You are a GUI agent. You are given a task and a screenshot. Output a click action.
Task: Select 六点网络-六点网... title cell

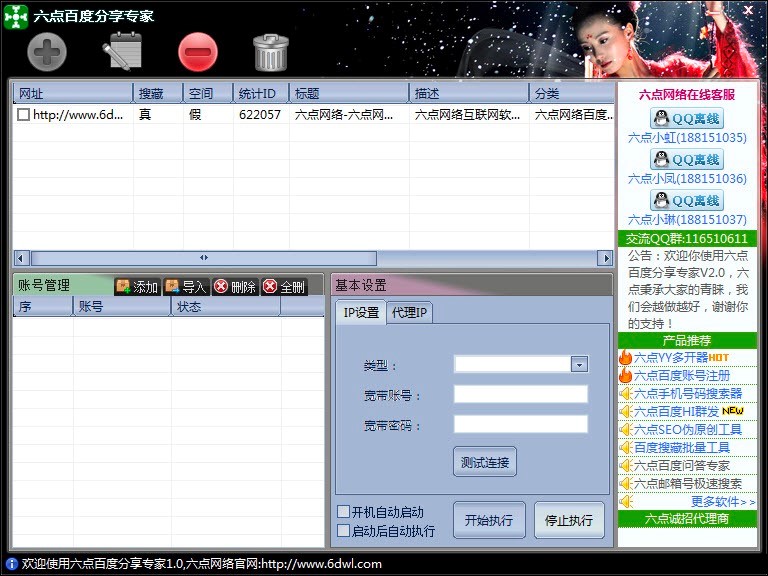(x=349, y=115)
